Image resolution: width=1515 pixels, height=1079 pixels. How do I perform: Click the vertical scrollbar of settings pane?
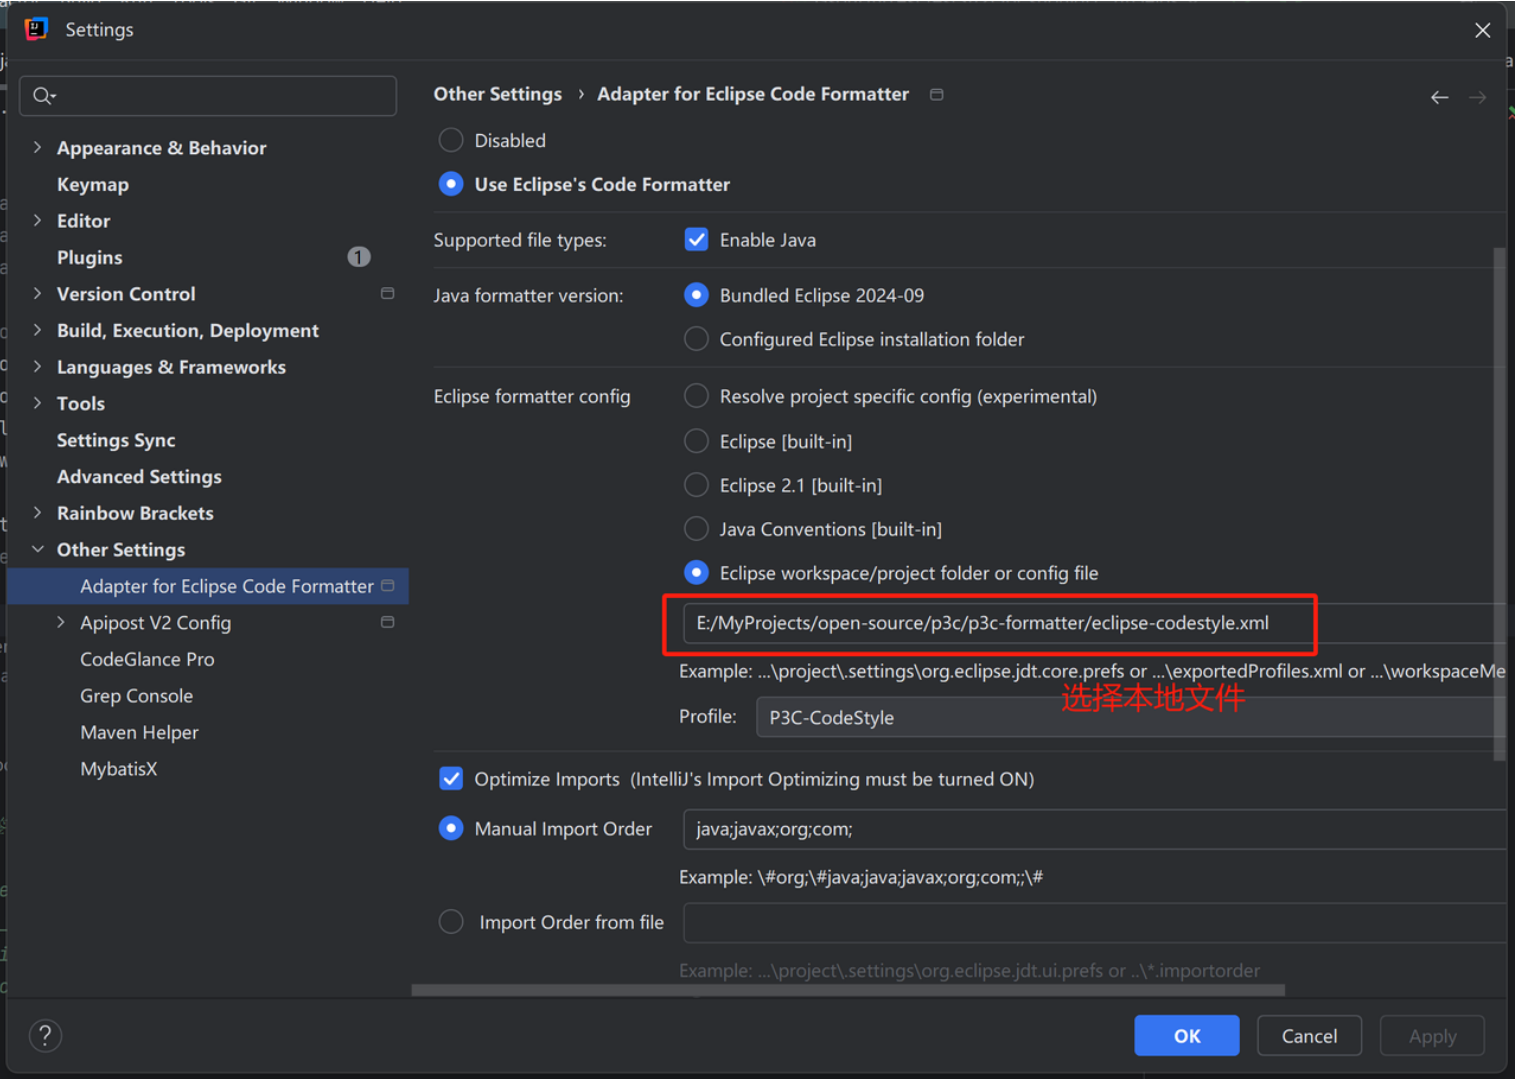tap(1499, 504)
